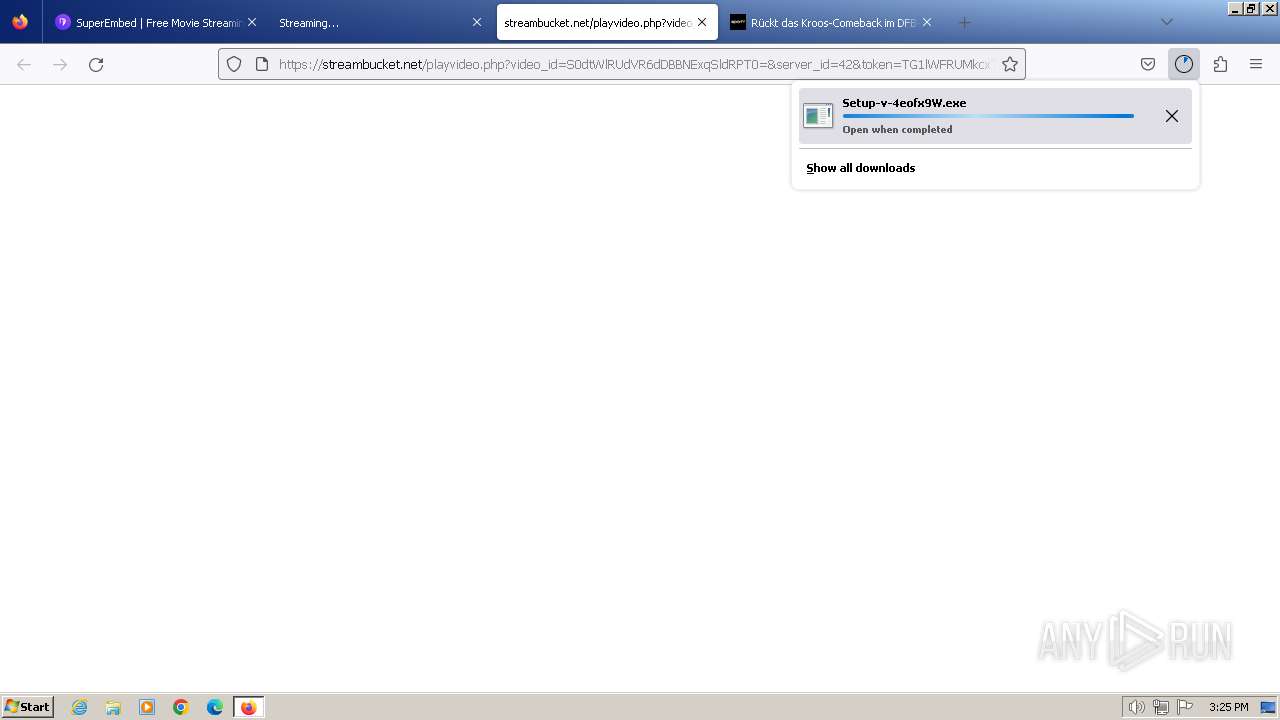This screenshot has width=1280, height=720.
Task: Launch Windows Media Player from taskbar
Action: click(x=147, y=707)
